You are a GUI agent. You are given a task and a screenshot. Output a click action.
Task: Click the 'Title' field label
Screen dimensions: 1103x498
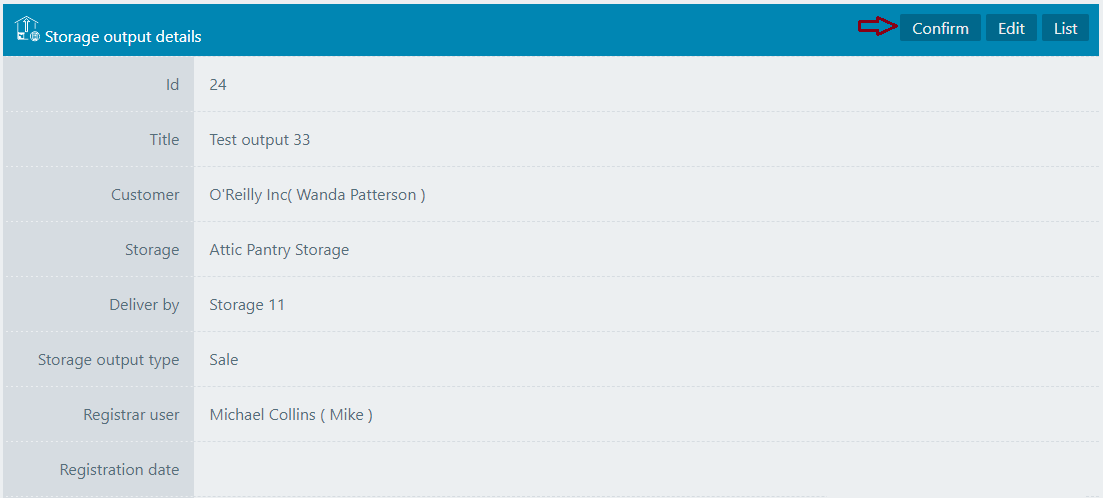(164, 140)
